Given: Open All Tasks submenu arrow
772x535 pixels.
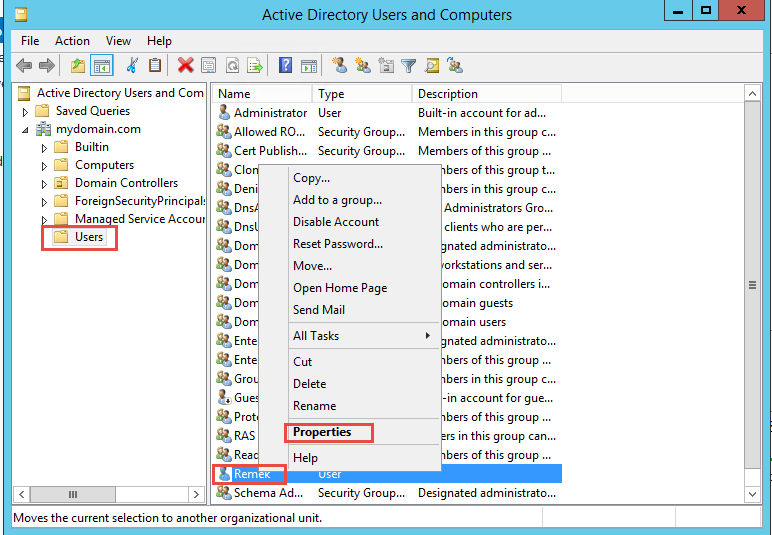Looking at the screenshot, I should tap(427, 336).
